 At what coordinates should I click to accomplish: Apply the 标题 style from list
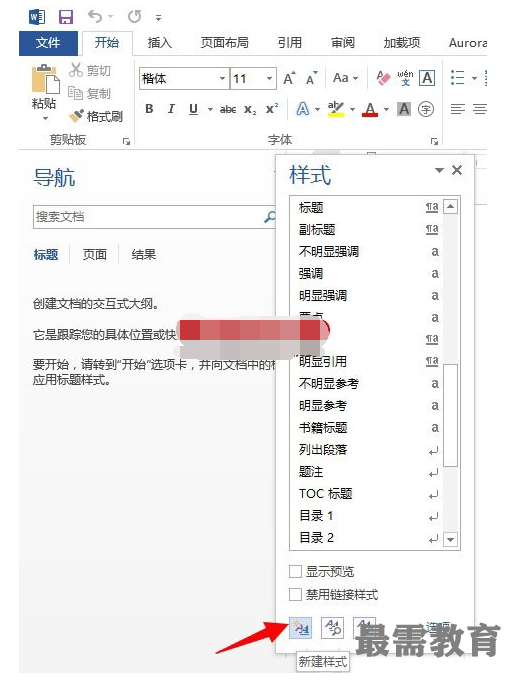pos(367,208)
